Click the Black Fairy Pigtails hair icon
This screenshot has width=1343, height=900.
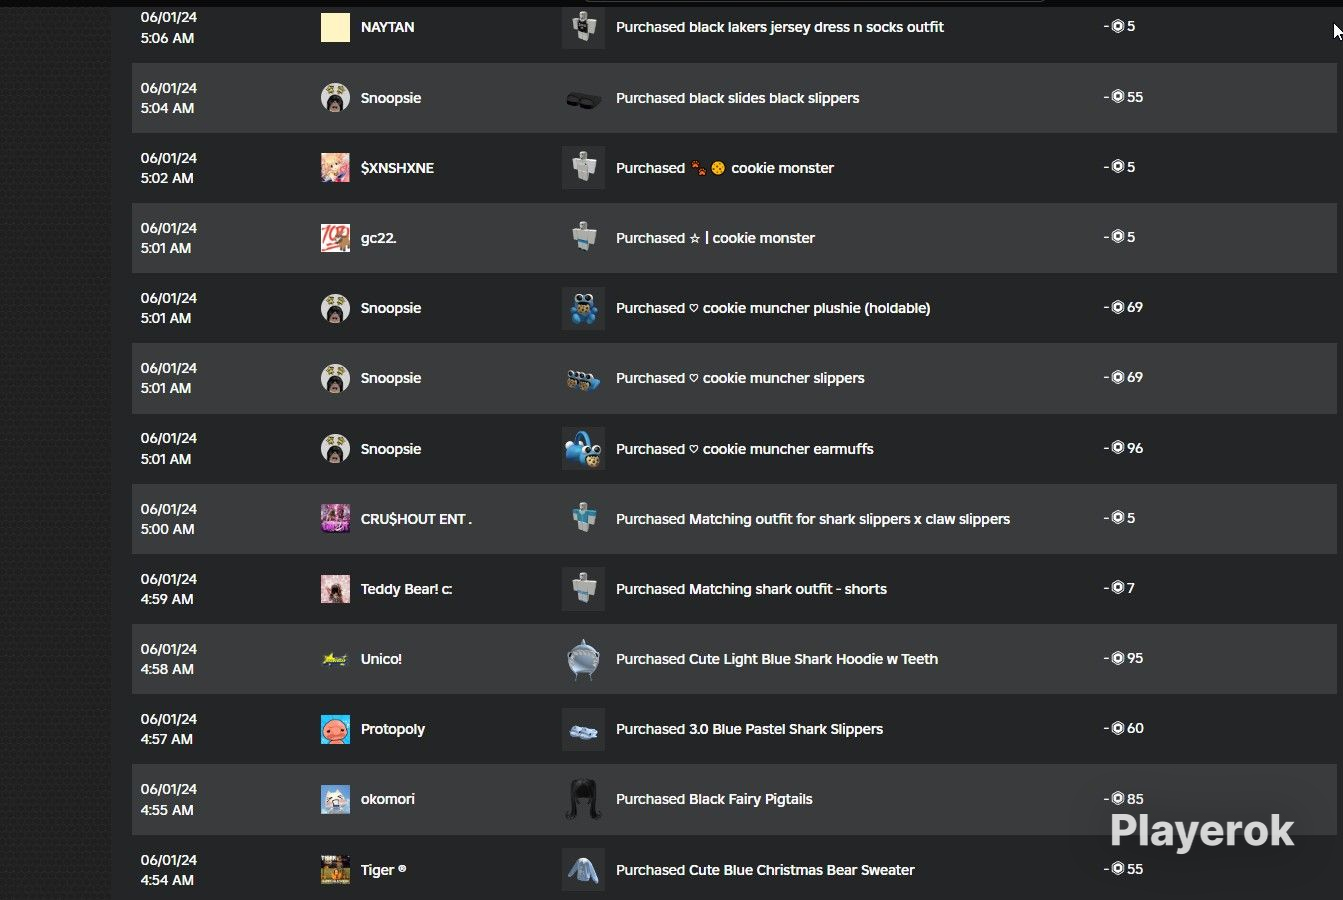coord(583,799)
